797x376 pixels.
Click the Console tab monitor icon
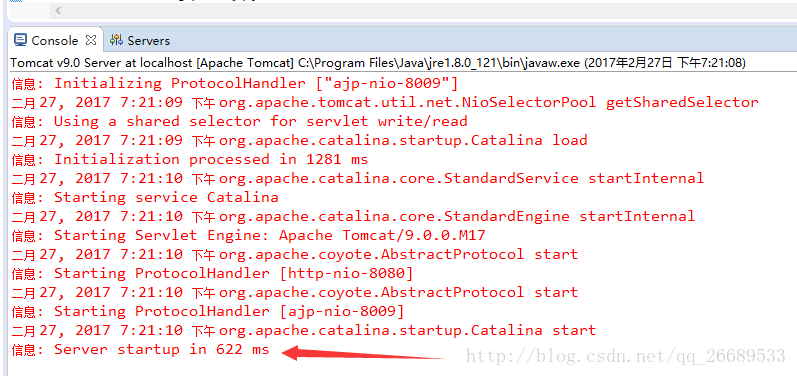click(x=20, y=40)
